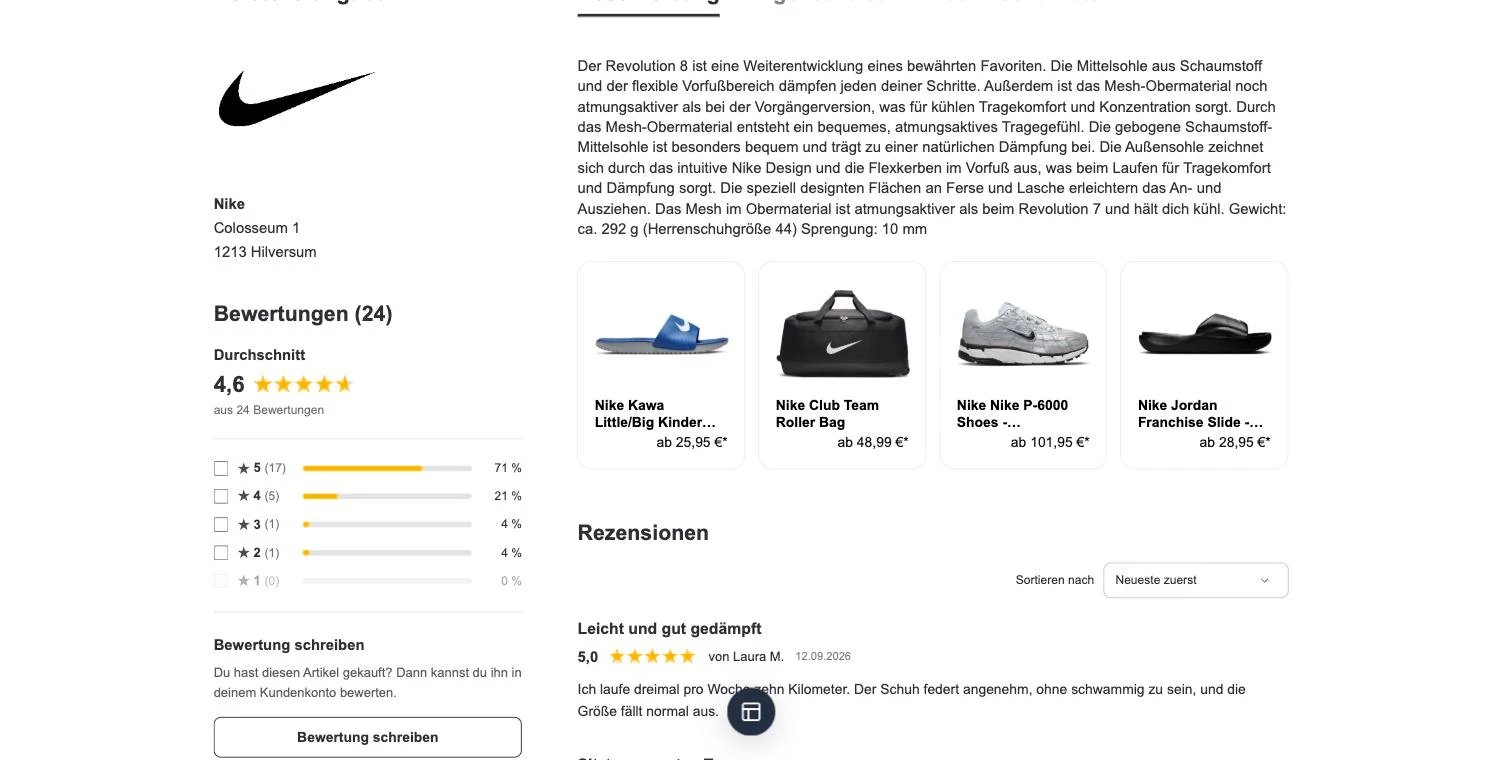Check the 4 stars filter box

tap(221, 496)
